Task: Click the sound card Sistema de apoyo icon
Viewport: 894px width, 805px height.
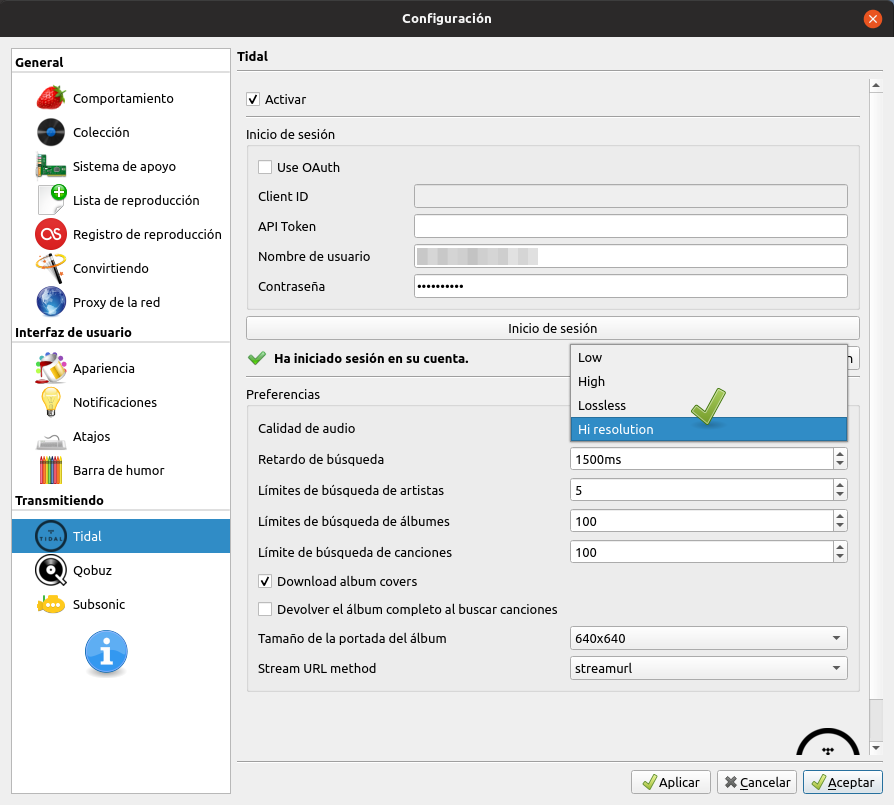Action: pos(51,166)
